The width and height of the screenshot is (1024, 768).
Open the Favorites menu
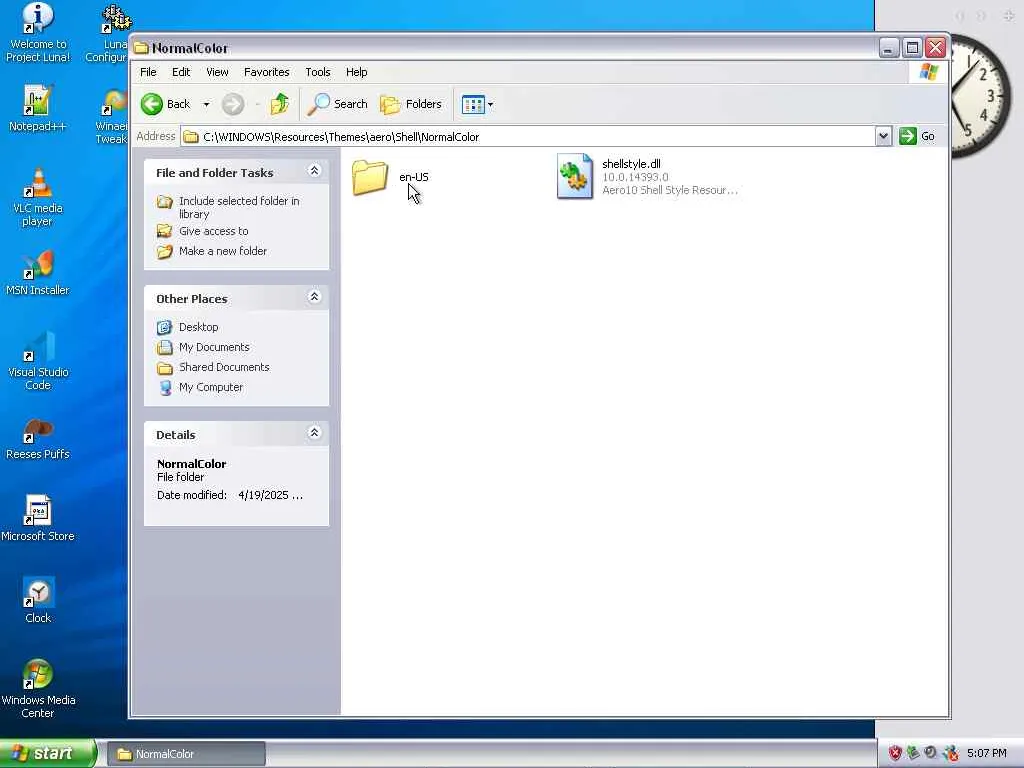pos(266,72)
